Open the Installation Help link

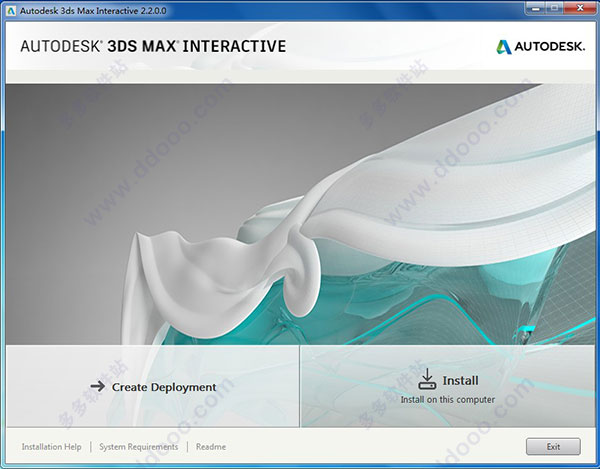(51, 446)
